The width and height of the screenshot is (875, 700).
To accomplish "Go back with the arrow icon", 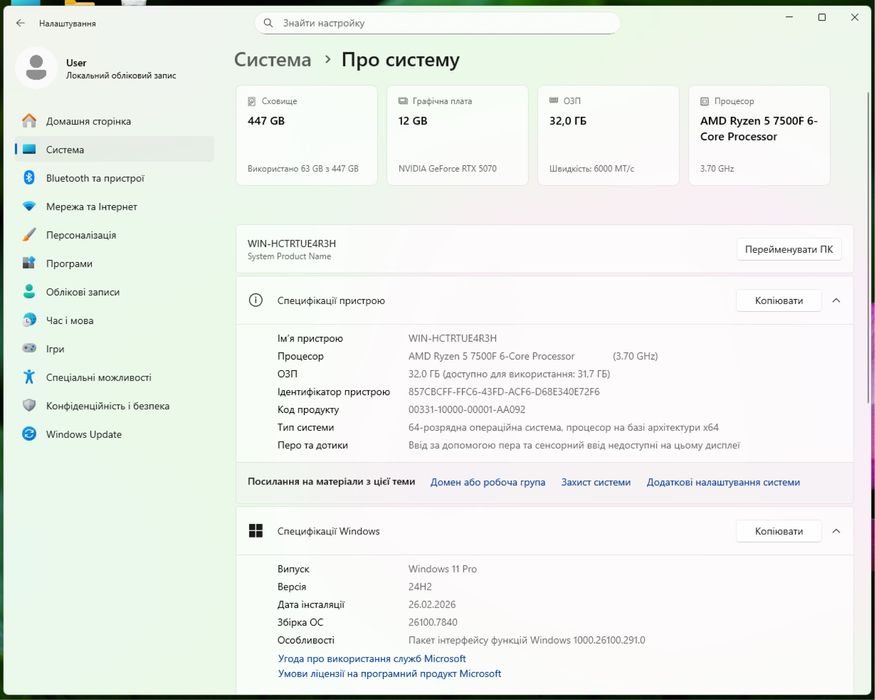I will (21, 23).
